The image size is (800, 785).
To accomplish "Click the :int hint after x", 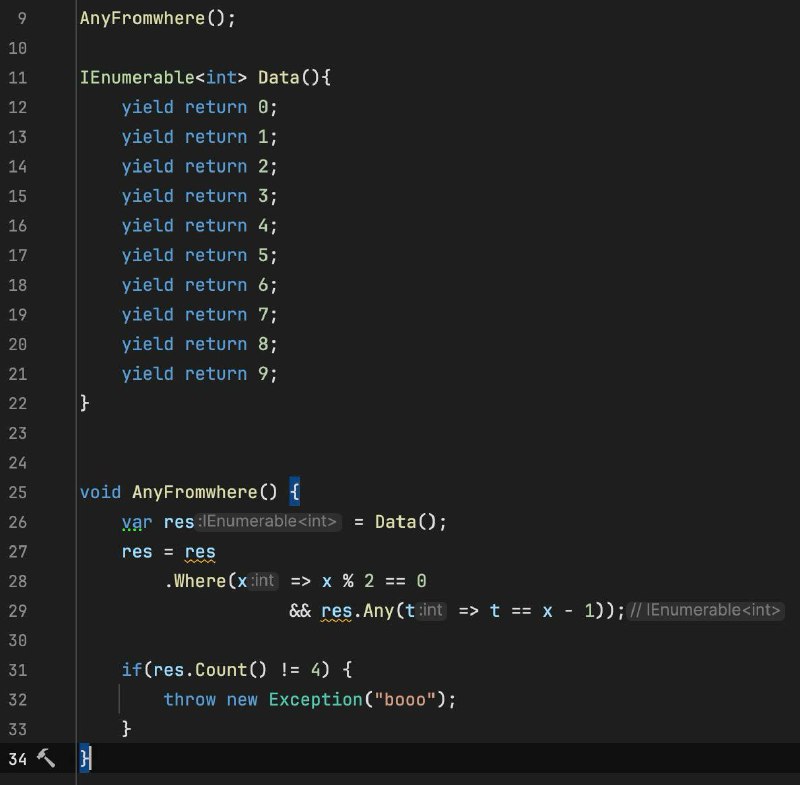I will [x=263, y=580].
